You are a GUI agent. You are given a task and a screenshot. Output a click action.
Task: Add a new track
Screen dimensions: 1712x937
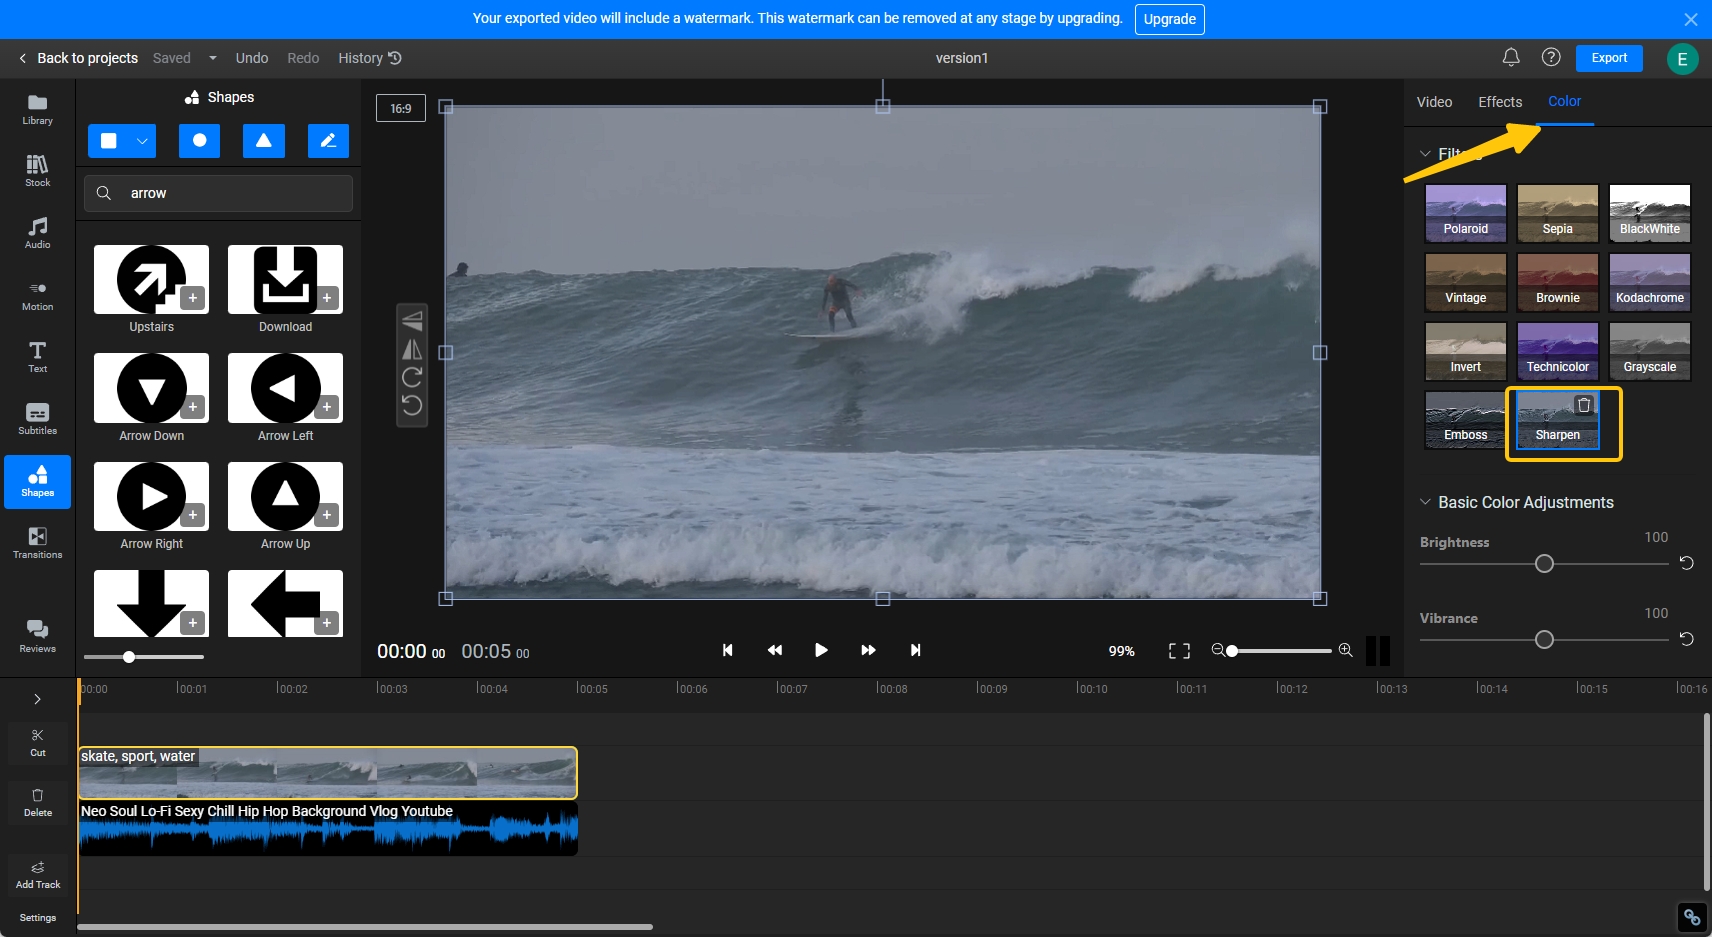38,875
